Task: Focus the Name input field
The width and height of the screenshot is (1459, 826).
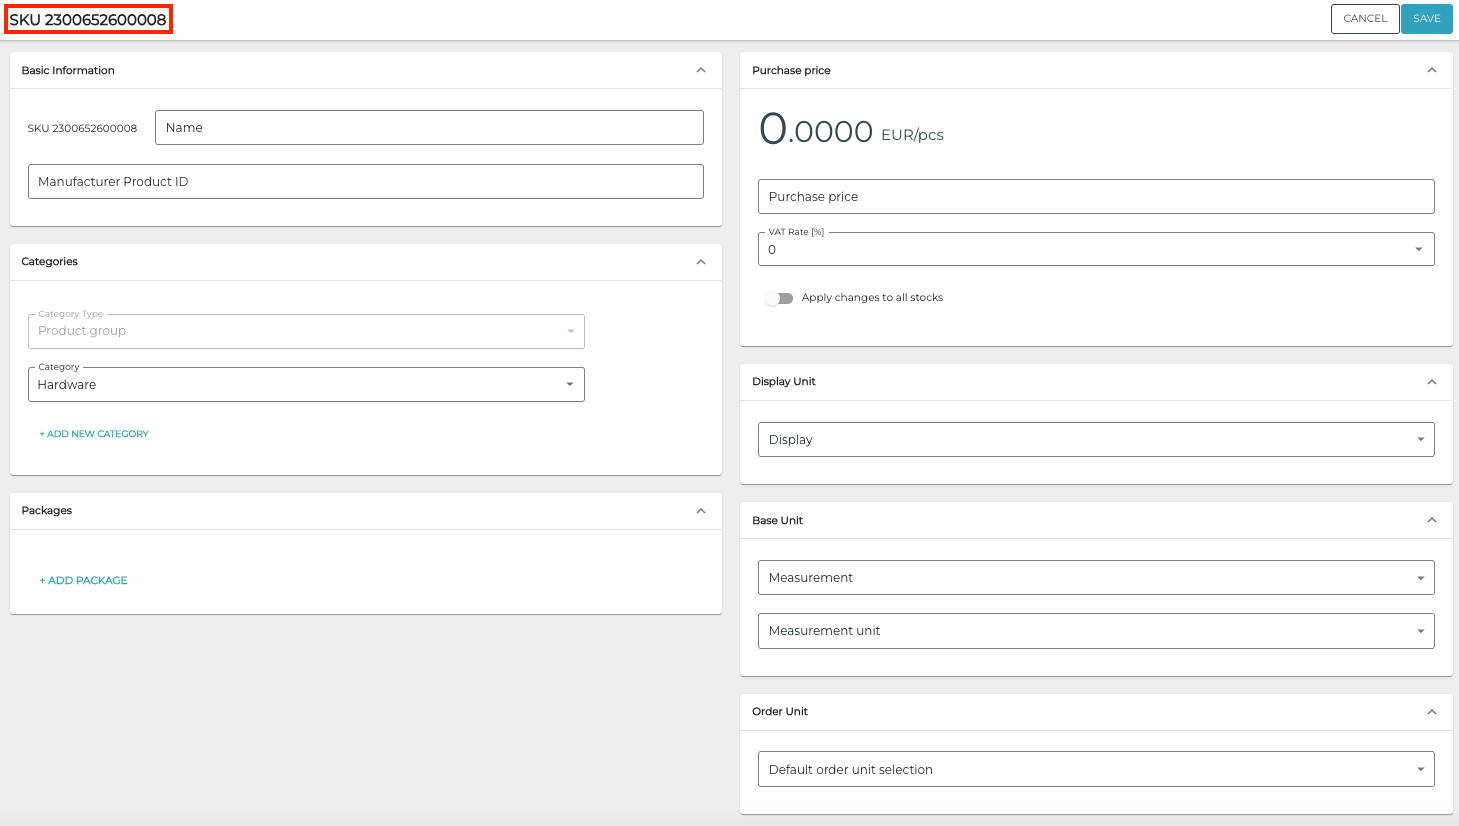Action: point(429,128)
